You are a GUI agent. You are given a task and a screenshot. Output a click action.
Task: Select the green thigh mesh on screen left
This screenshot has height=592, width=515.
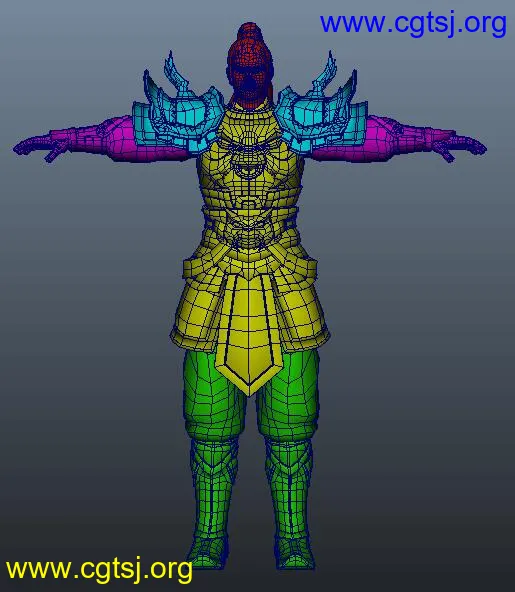211,396
